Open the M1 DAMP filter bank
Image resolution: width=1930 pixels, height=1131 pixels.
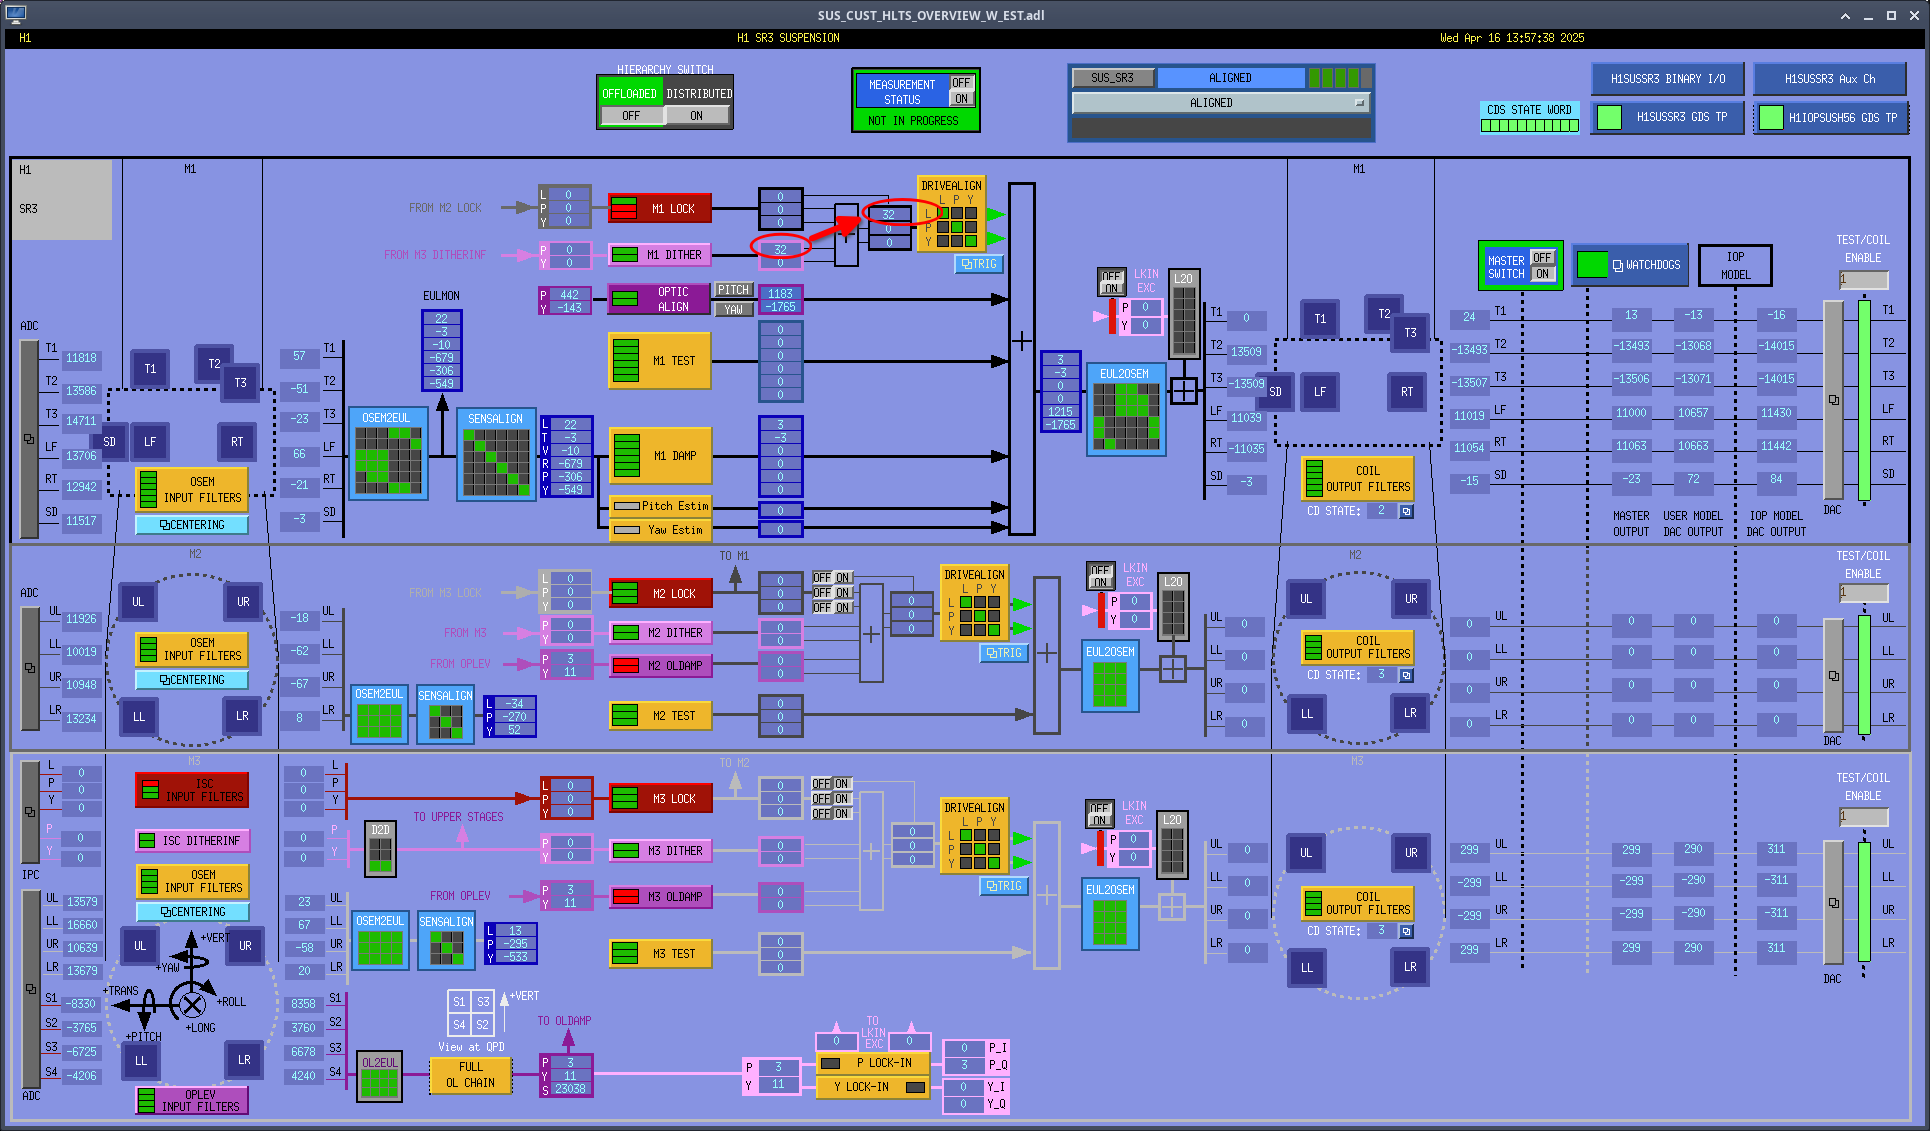[660, 455]
